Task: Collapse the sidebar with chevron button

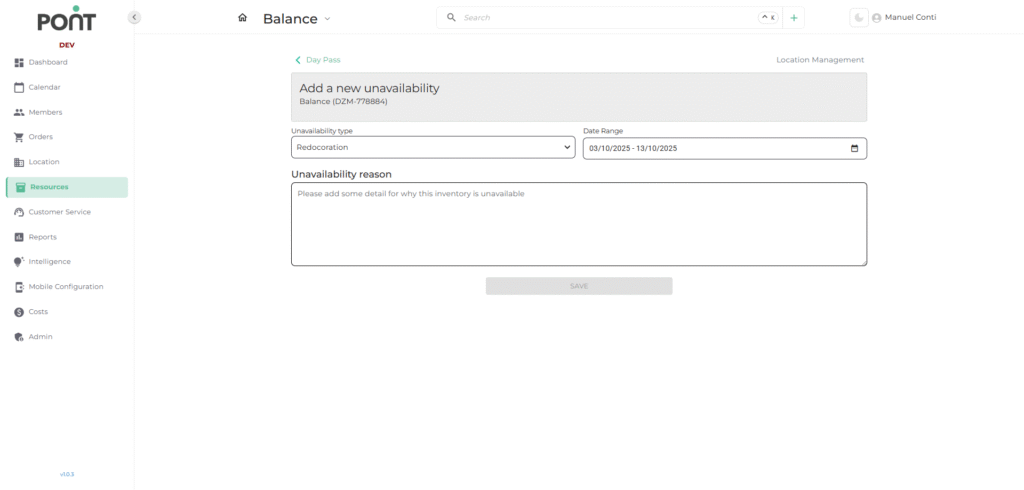Action: 135,18
